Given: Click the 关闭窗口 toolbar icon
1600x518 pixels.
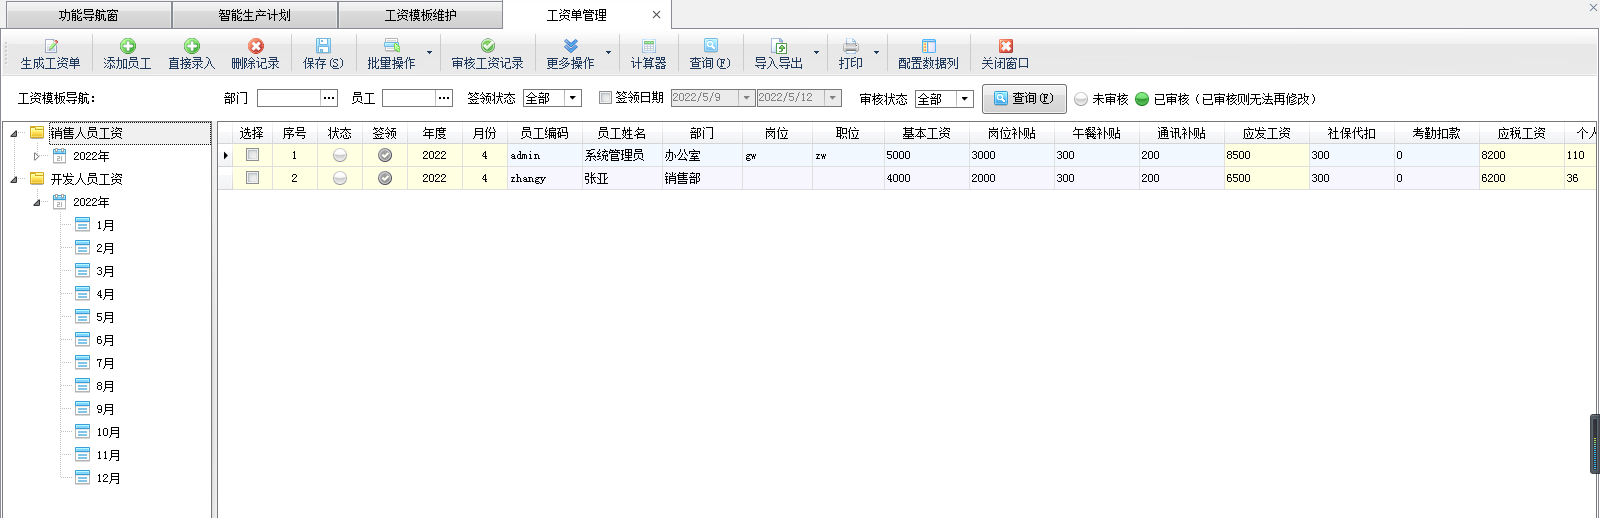Looking at the screenshot, I should tap(1005, 46).
